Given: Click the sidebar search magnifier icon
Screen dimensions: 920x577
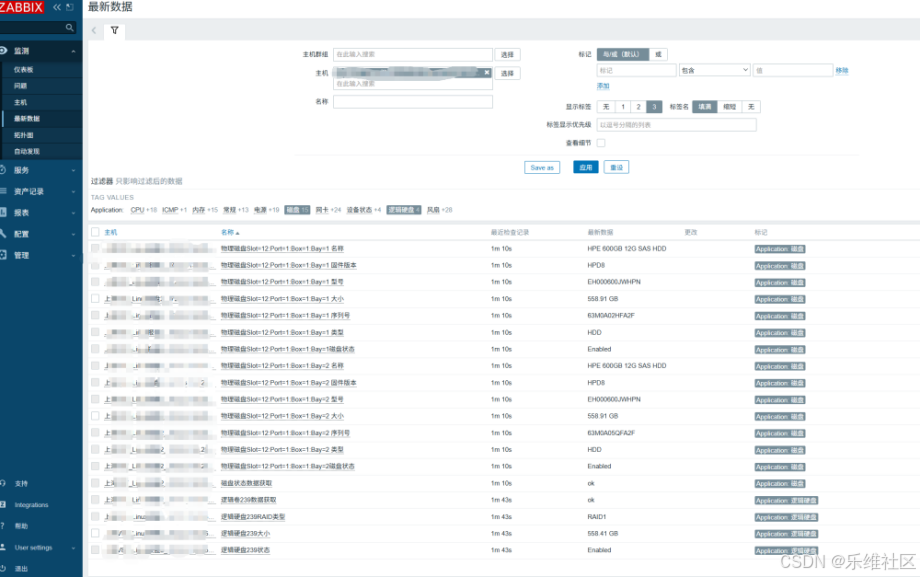Looking at the screenshot, I should coord(70,27).
